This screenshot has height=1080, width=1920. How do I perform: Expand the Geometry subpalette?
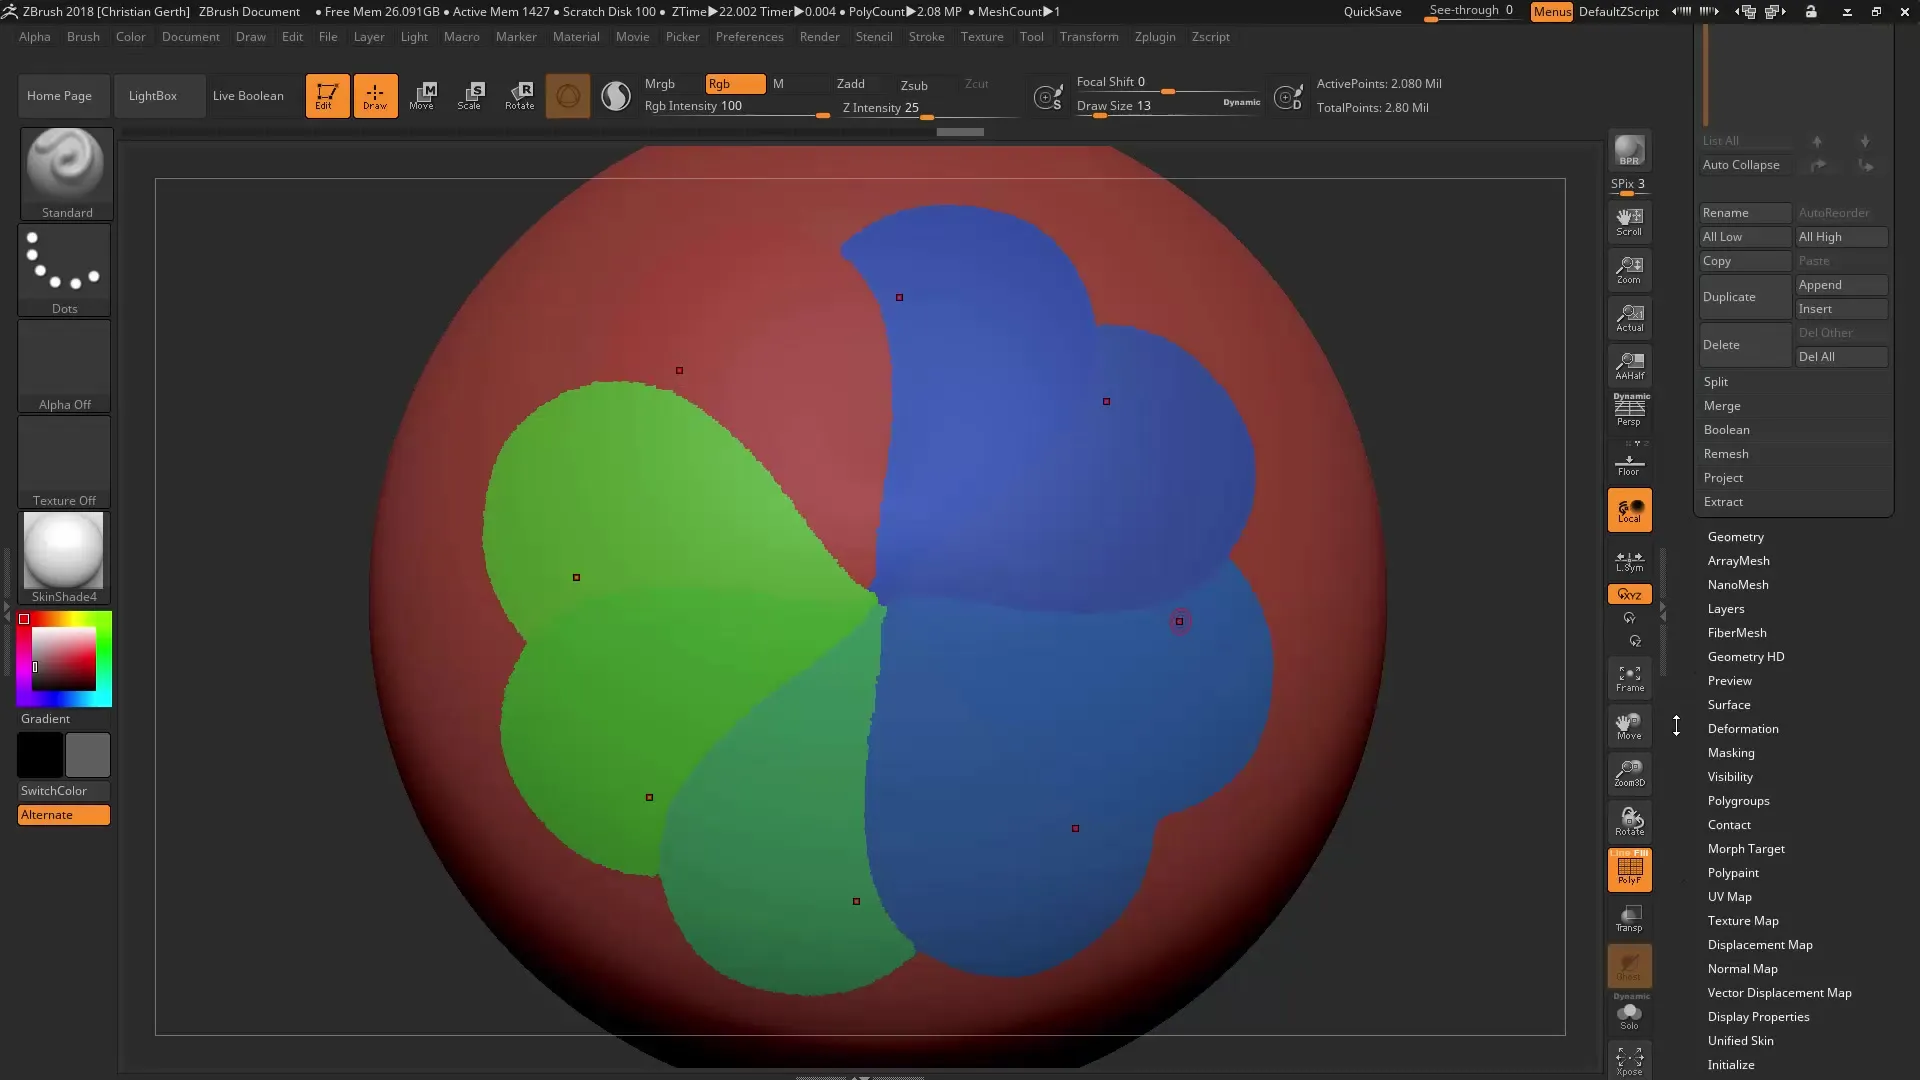point(1735,537)
